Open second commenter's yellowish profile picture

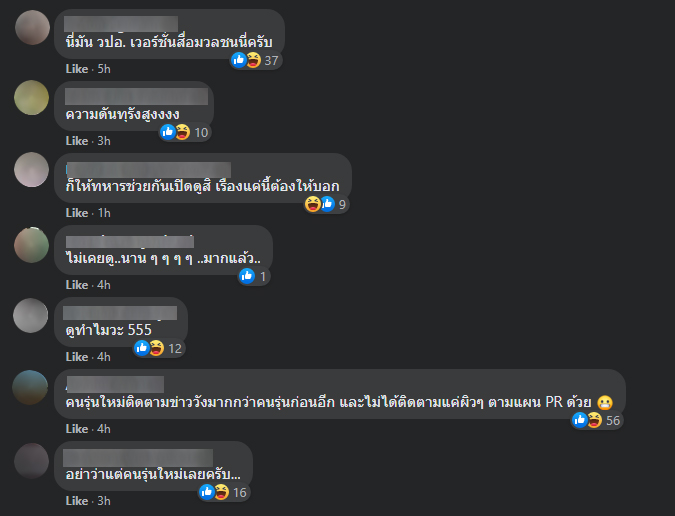click(x=31, y=97)
